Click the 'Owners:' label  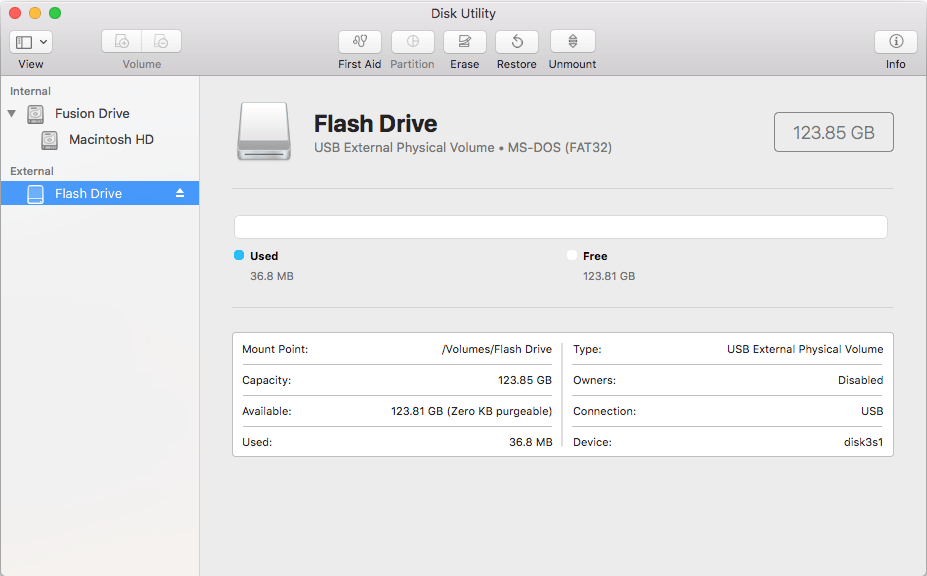click(x=594, y=380)
